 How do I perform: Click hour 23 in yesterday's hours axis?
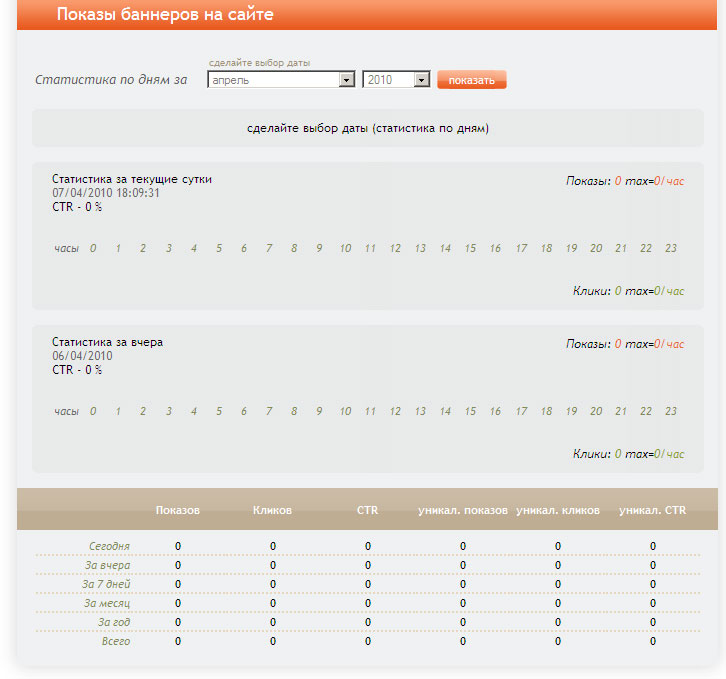coord(671,411)
